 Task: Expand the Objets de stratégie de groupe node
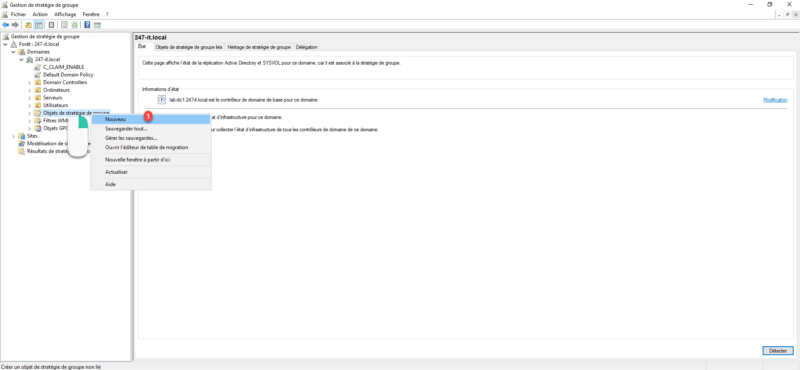[30, 113]
